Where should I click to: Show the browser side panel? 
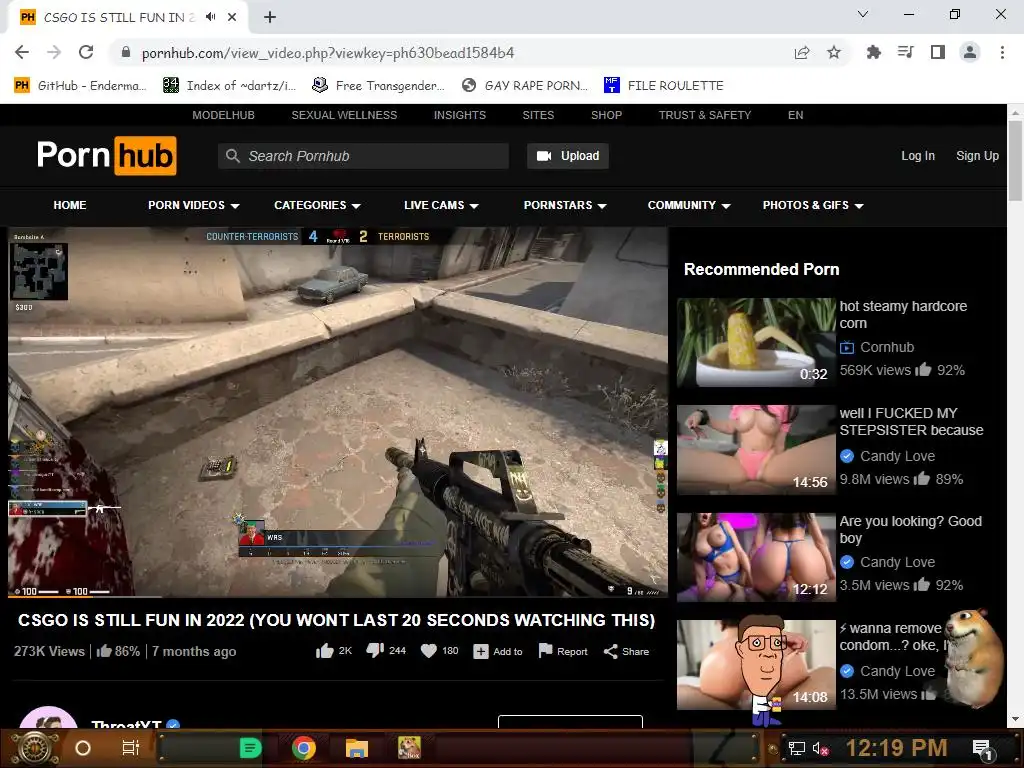pyautogui.click(x=938, y=52)
